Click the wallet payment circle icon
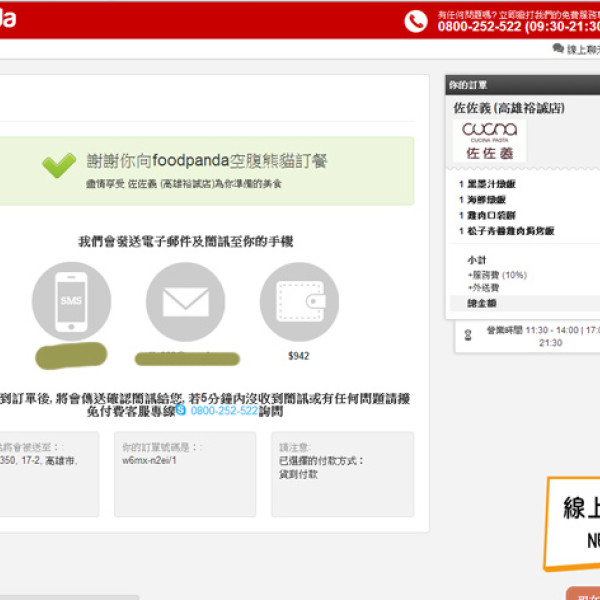Screen dimensions: 600x600 (299, 301)
